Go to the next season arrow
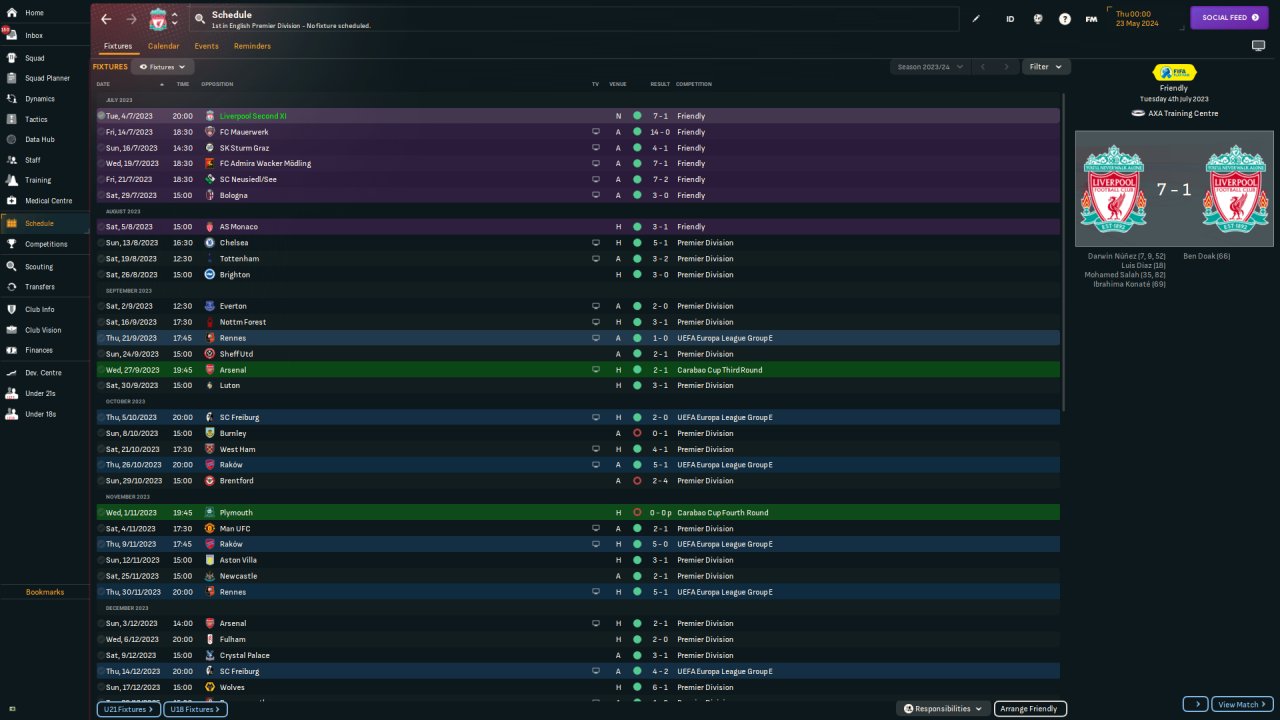This screenshot has width=1280, height=720. tap(1006, 67)
